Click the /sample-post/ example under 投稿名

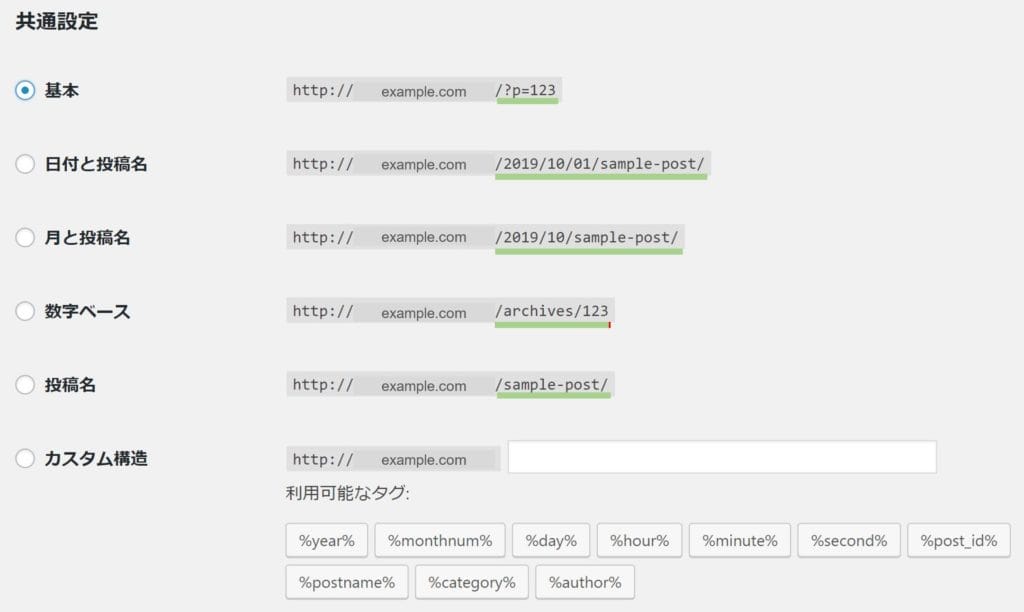pyautogui.click(x=553, y=385)
